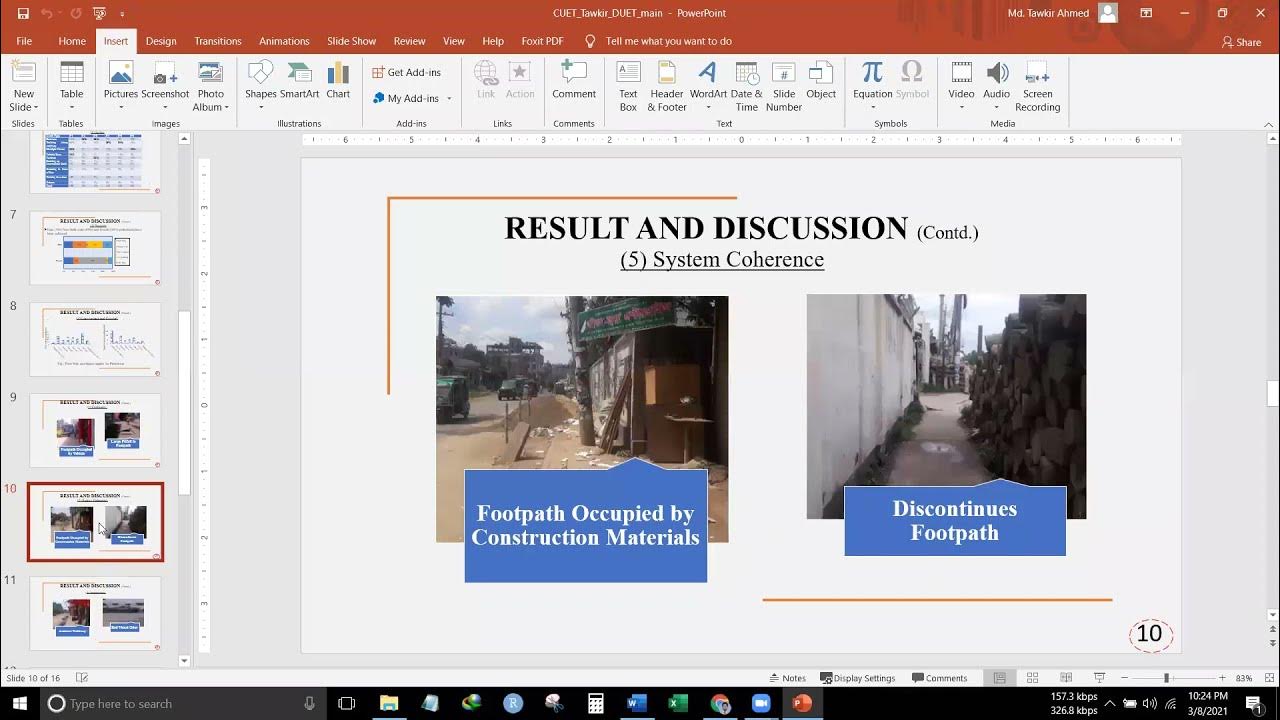Toggle the Notes pane
The height and width of the screenshot is (720, 1280).
[787, 678]
